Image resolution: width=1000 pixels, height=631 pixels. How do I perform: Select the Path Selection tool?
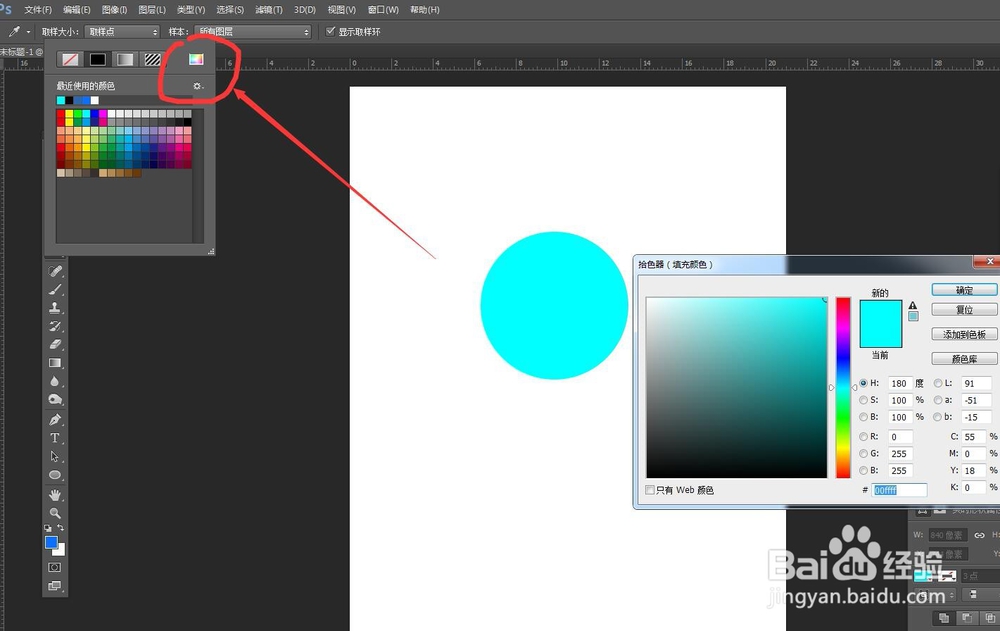click(55, 457)
